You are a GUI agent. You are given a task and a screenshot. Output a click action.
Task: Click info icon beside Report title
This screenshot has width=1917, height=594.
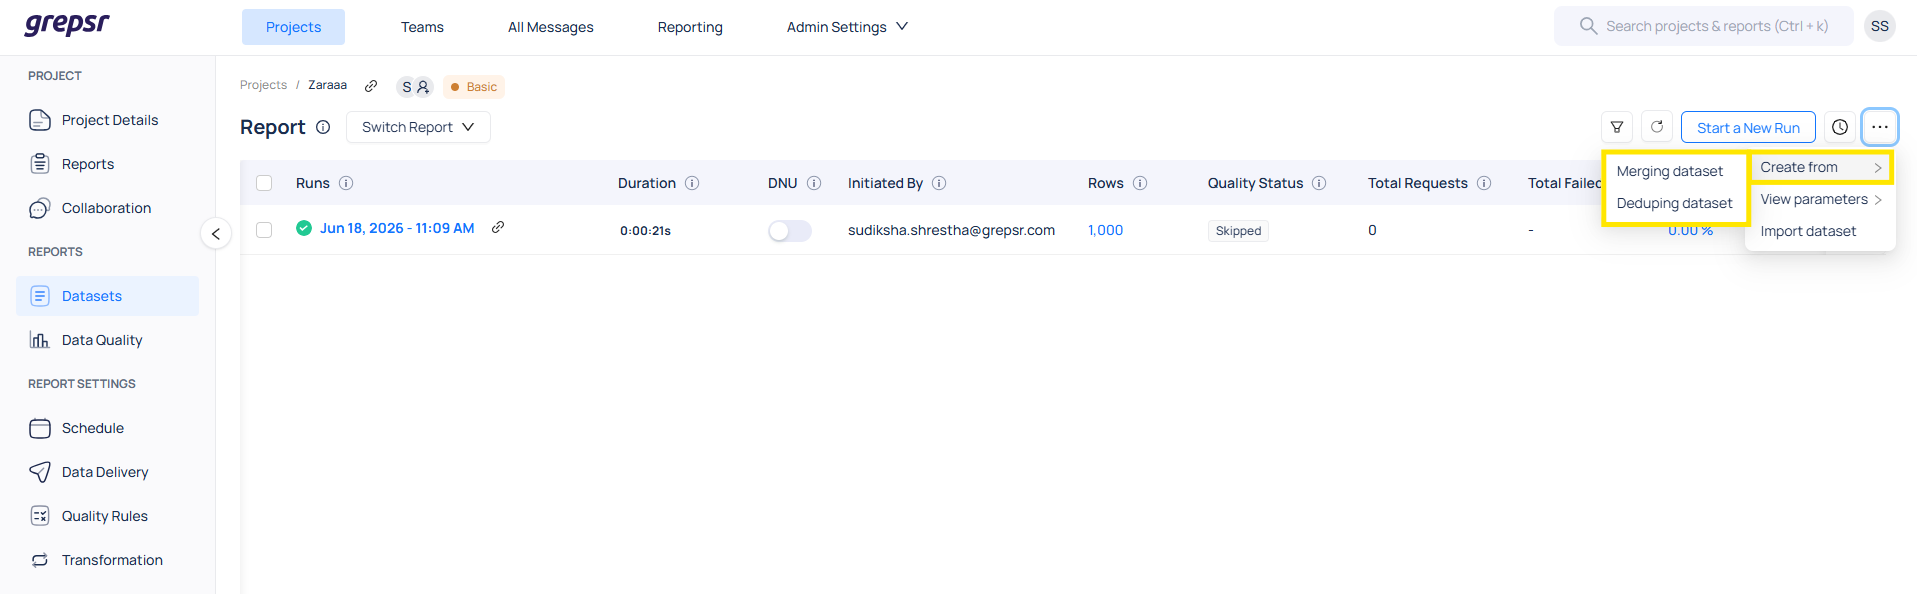click(x=323, y=127)
